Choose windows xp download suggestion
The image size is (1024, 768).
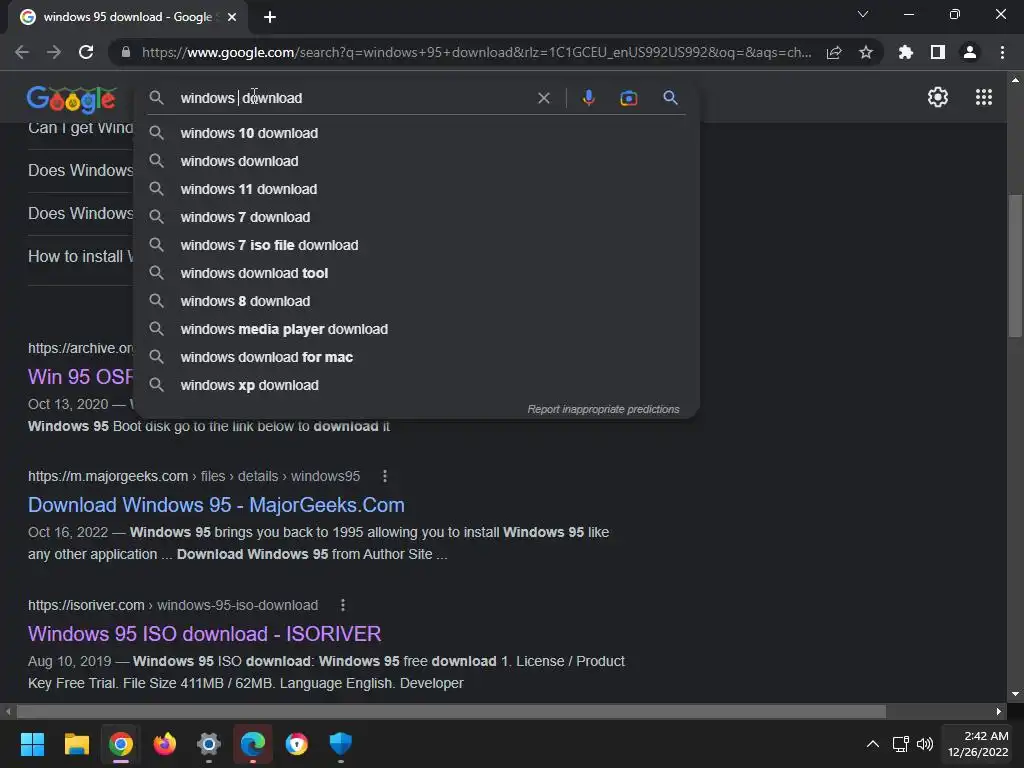(416, 386)
